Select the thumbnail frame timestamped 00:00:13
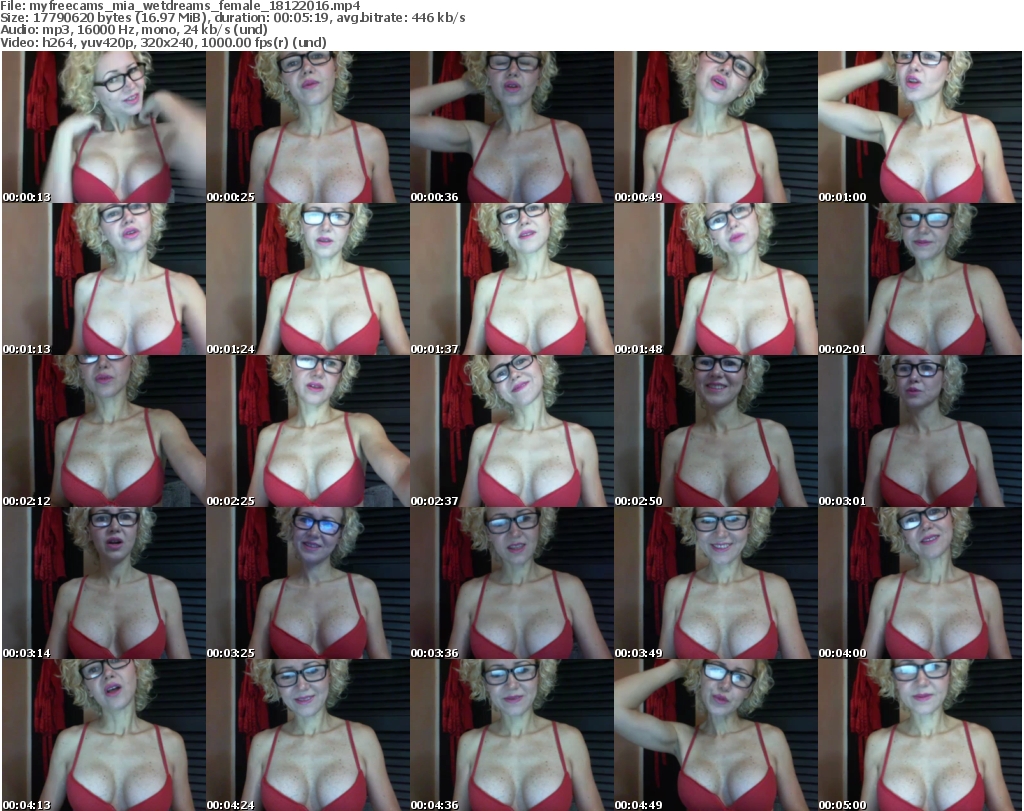The width and height of the screenshot is (1024, 811). (x=104, y=127)
